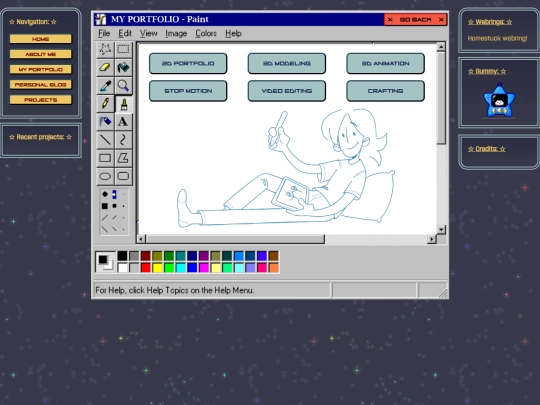
Task: Click the Paint app icon in title bar
Action: [101, 19]
